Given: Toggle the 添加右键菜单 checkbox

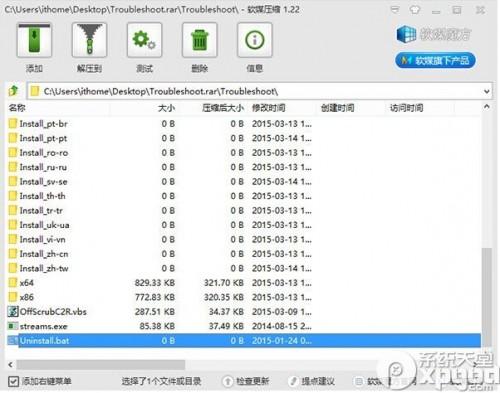Looking at the screenshot, I should point(13,381).
